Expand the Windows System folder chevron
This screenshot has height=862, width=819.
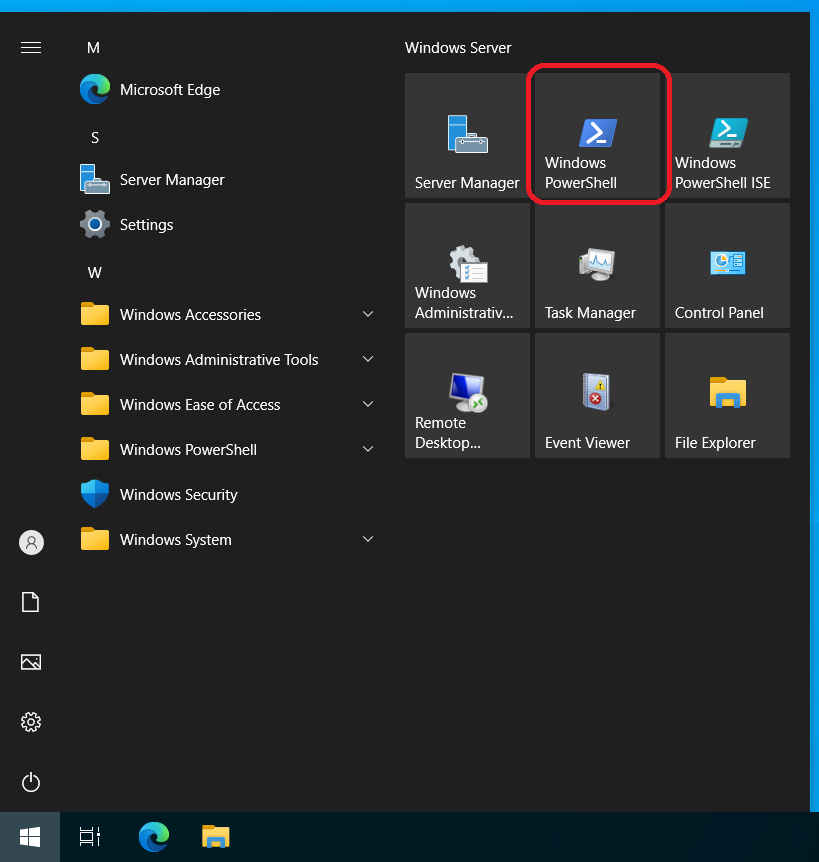(x=368, y=539)
